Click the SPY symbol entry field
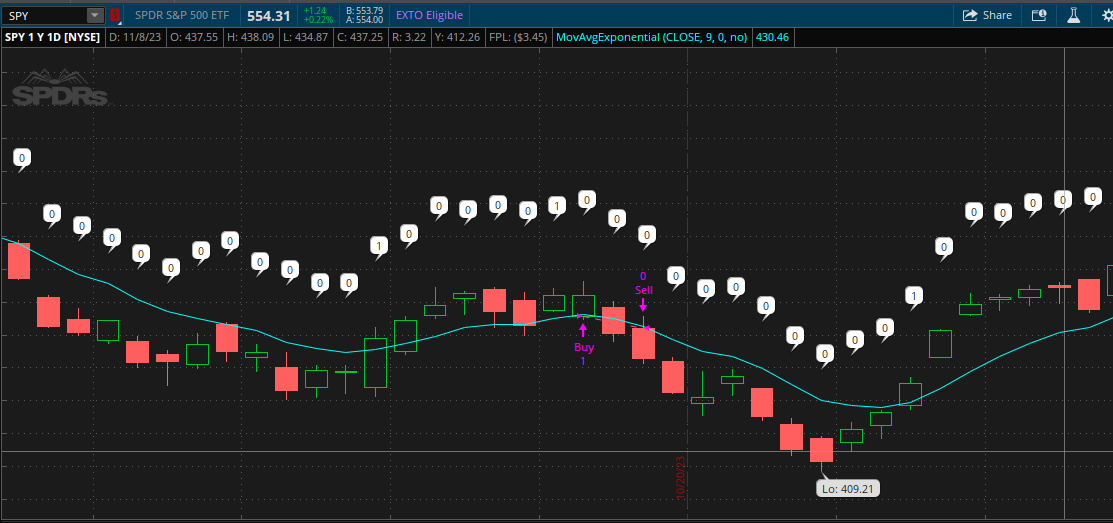1113x523 pixels. pyautogui.click(x=45, y=16)
